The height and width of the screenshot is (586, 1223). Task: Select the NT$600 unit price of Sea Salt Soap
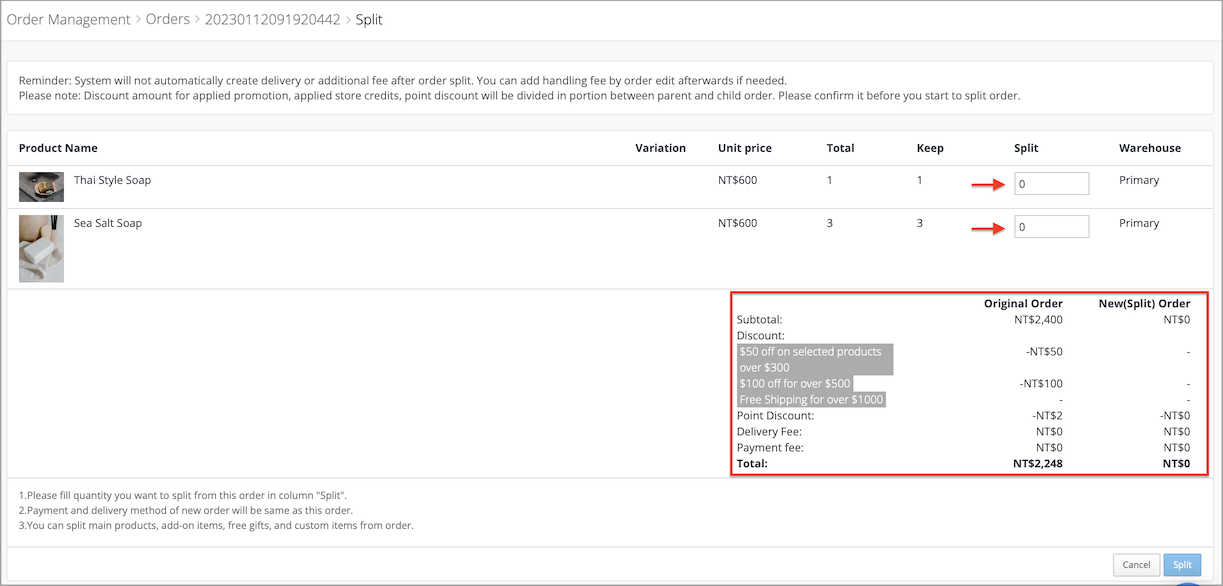coord(738,223)
